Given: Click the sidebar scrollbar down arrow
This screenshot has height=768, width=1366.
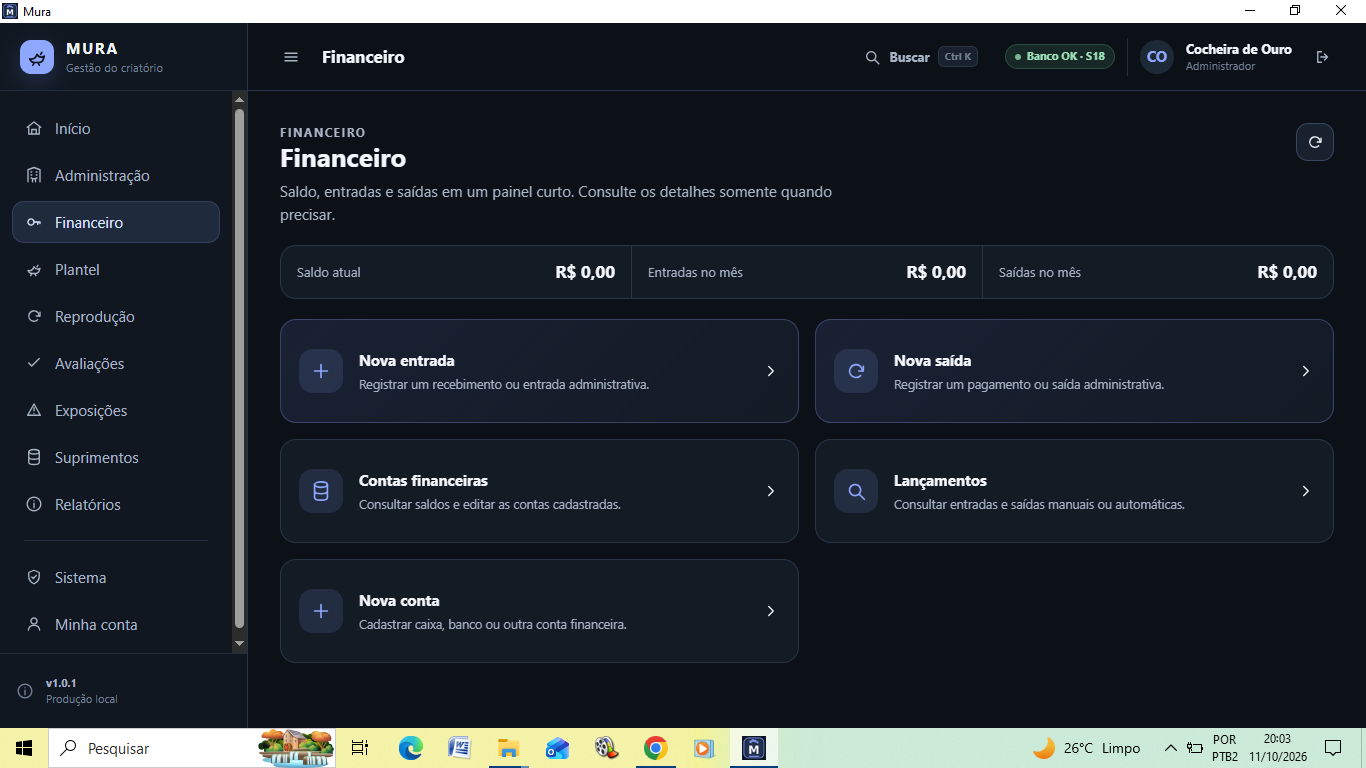Looking at the screenshot, I should 239,643.
